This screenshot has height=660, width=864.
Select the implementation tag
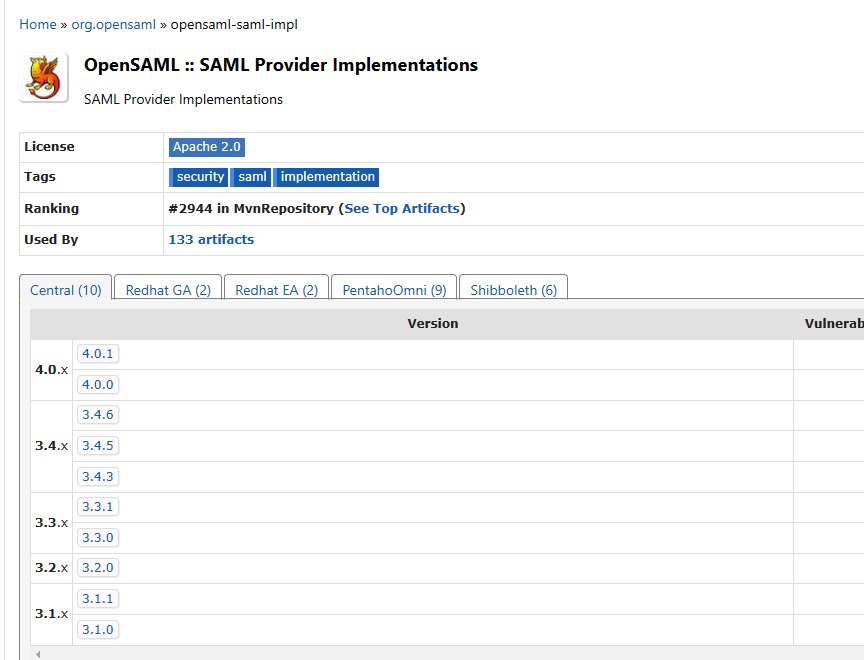326,177
